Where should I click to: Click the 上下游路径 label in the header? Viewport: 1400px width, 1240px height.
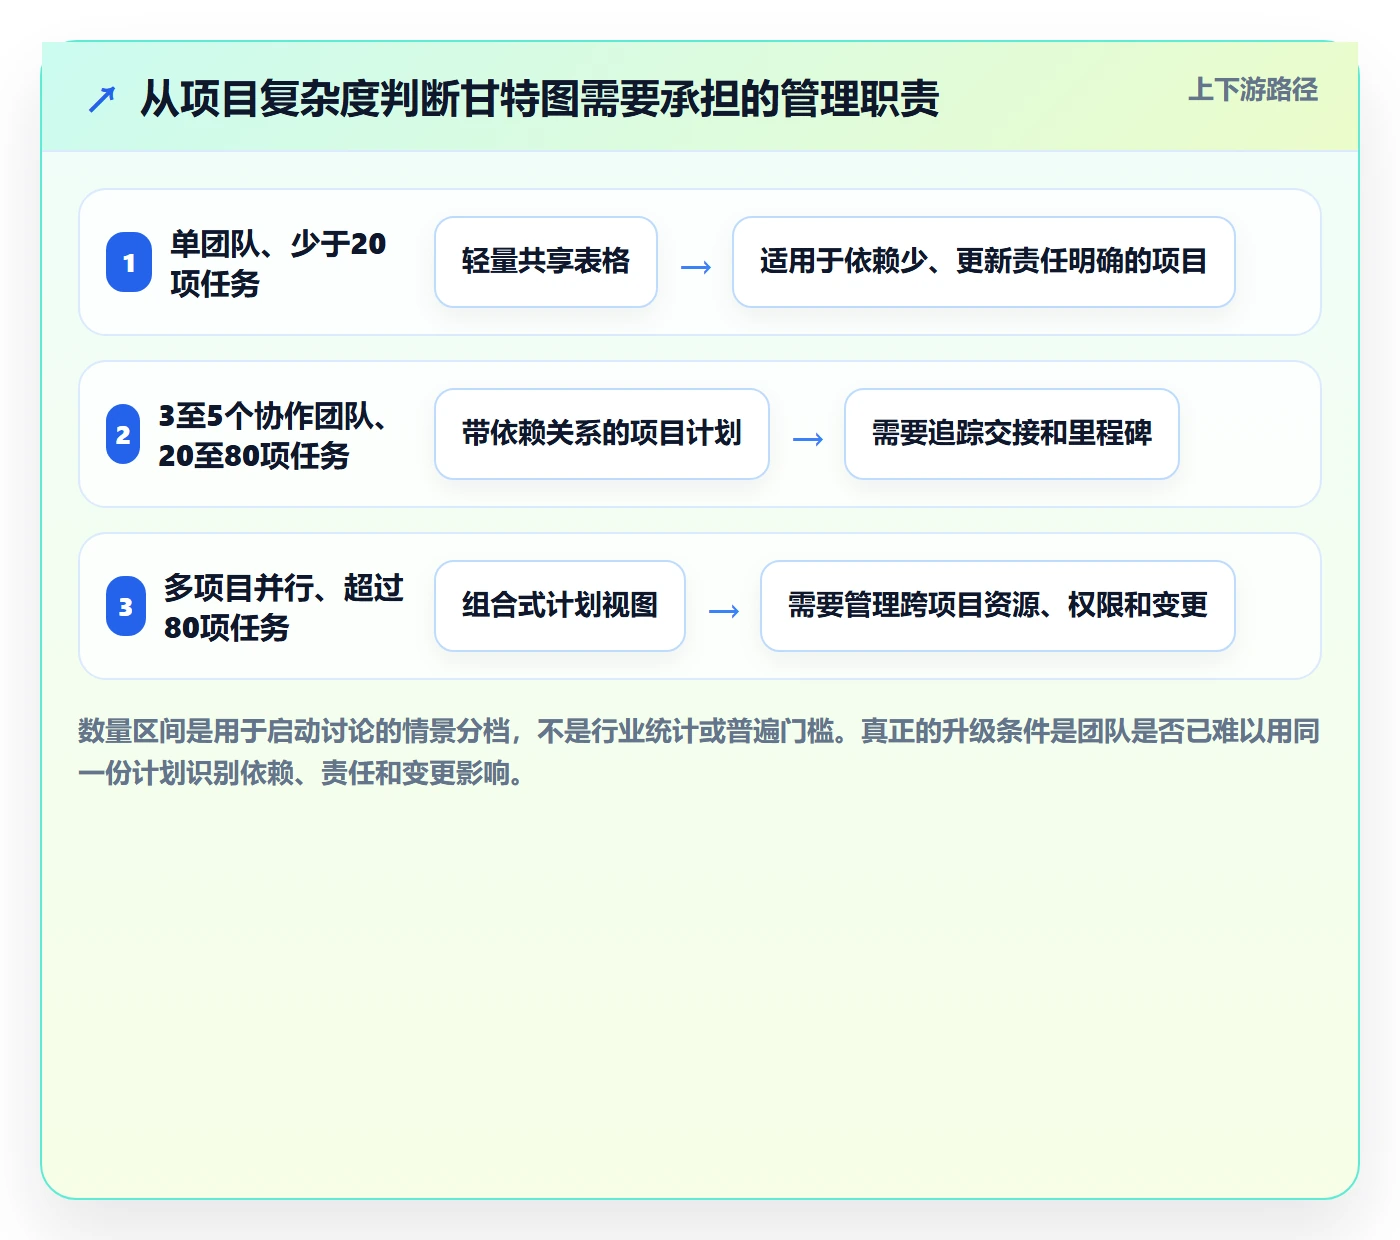tap(1252, 89)
